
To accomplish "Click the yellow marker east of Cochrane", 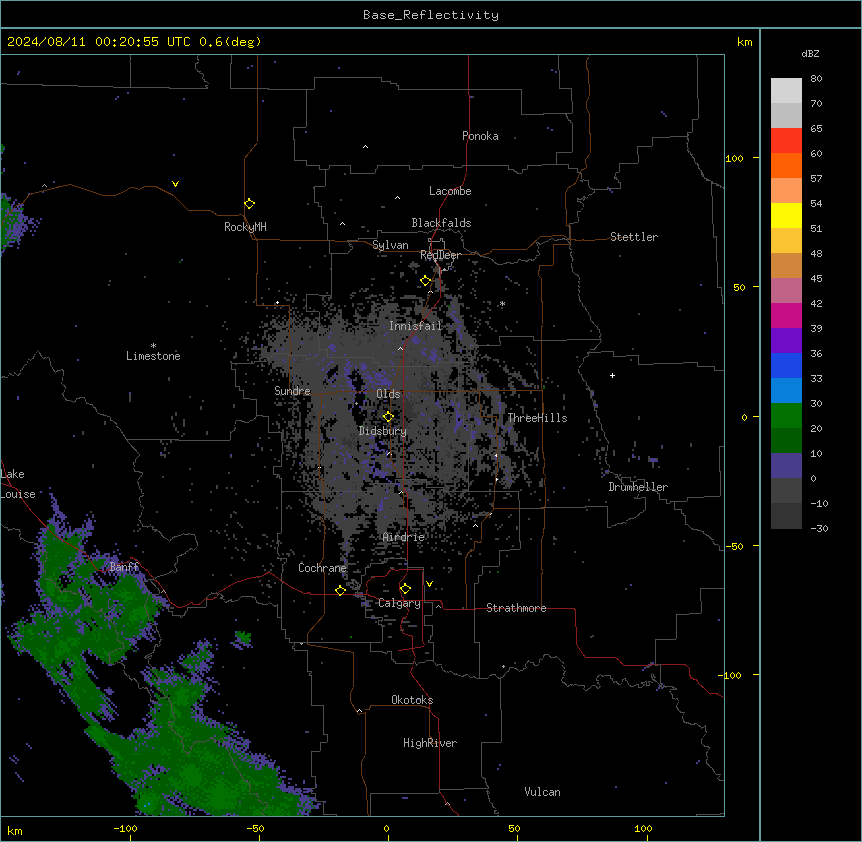I will pyautogui.click(x=340, y=590).
